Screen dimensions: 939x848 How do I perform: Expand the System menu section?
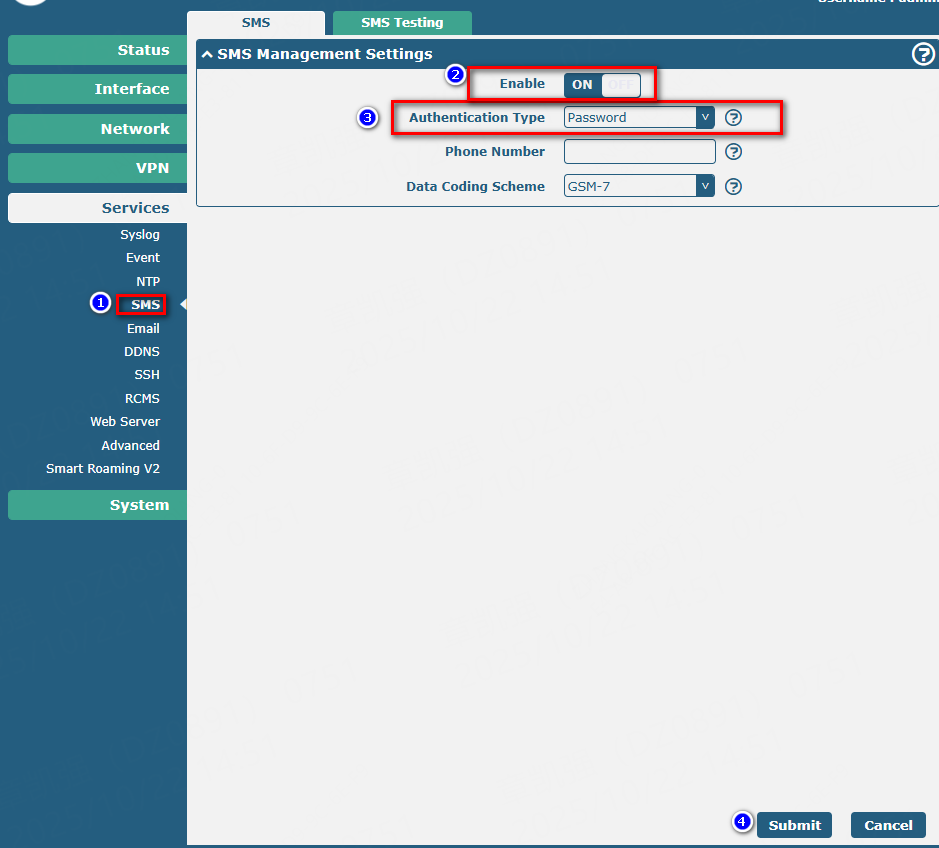(98, 505)
